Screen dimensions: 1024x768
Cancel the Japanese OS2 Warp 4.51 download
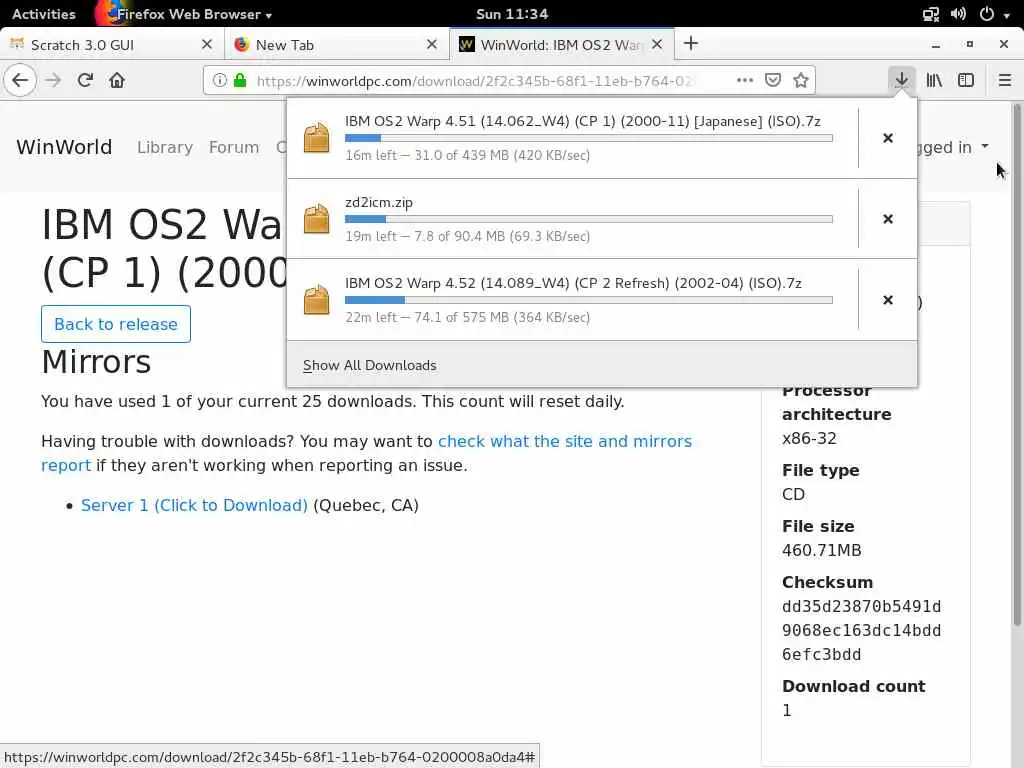888,138
